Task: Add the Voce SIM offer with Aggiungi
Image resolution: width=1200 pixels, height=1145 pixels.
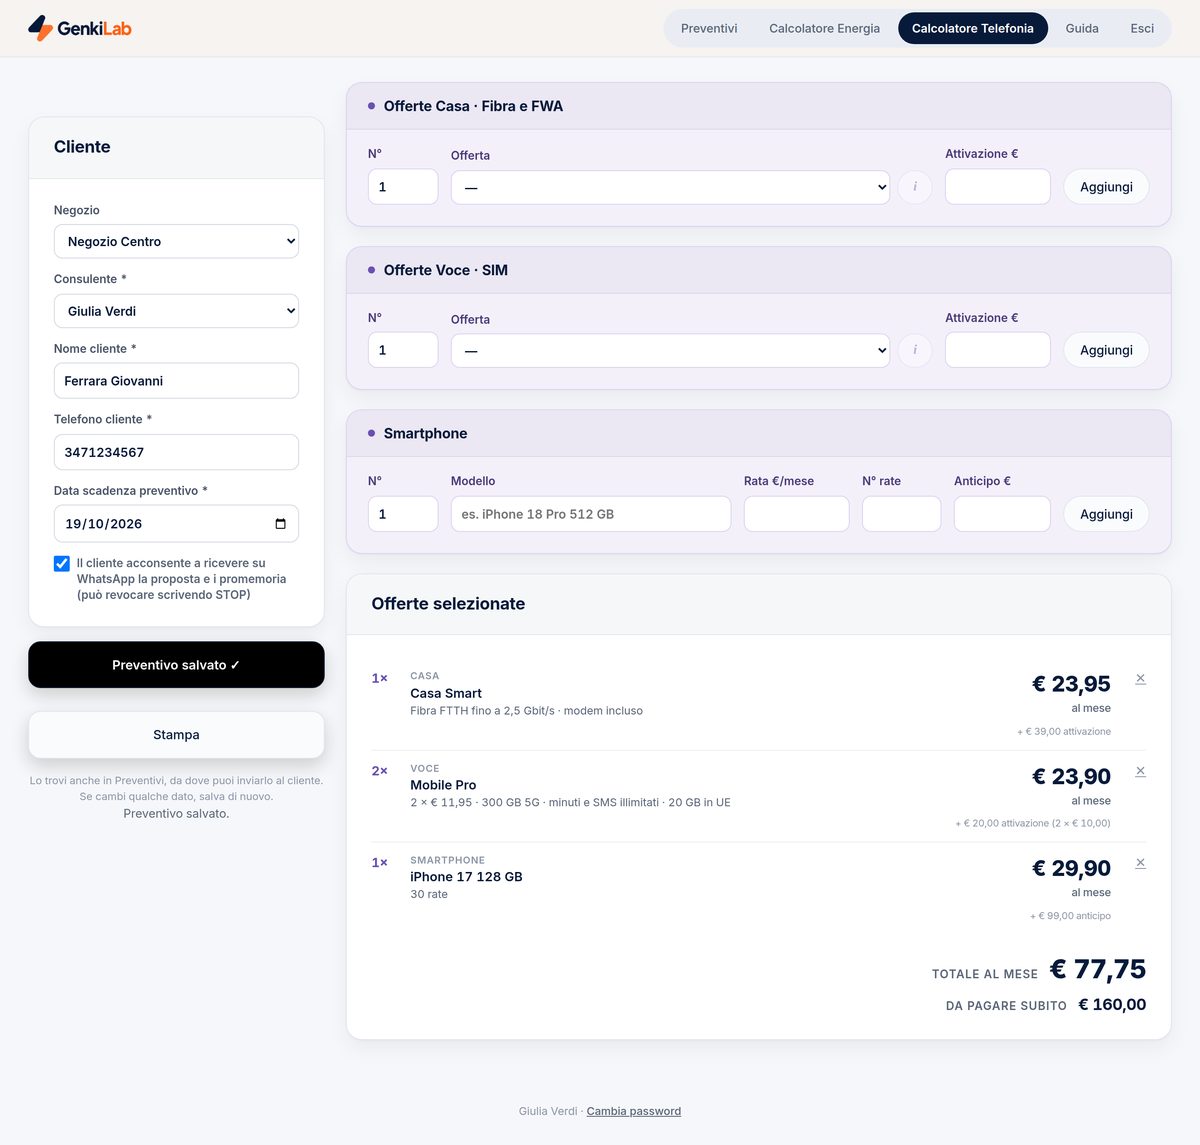Action: tap(1106, 350)
